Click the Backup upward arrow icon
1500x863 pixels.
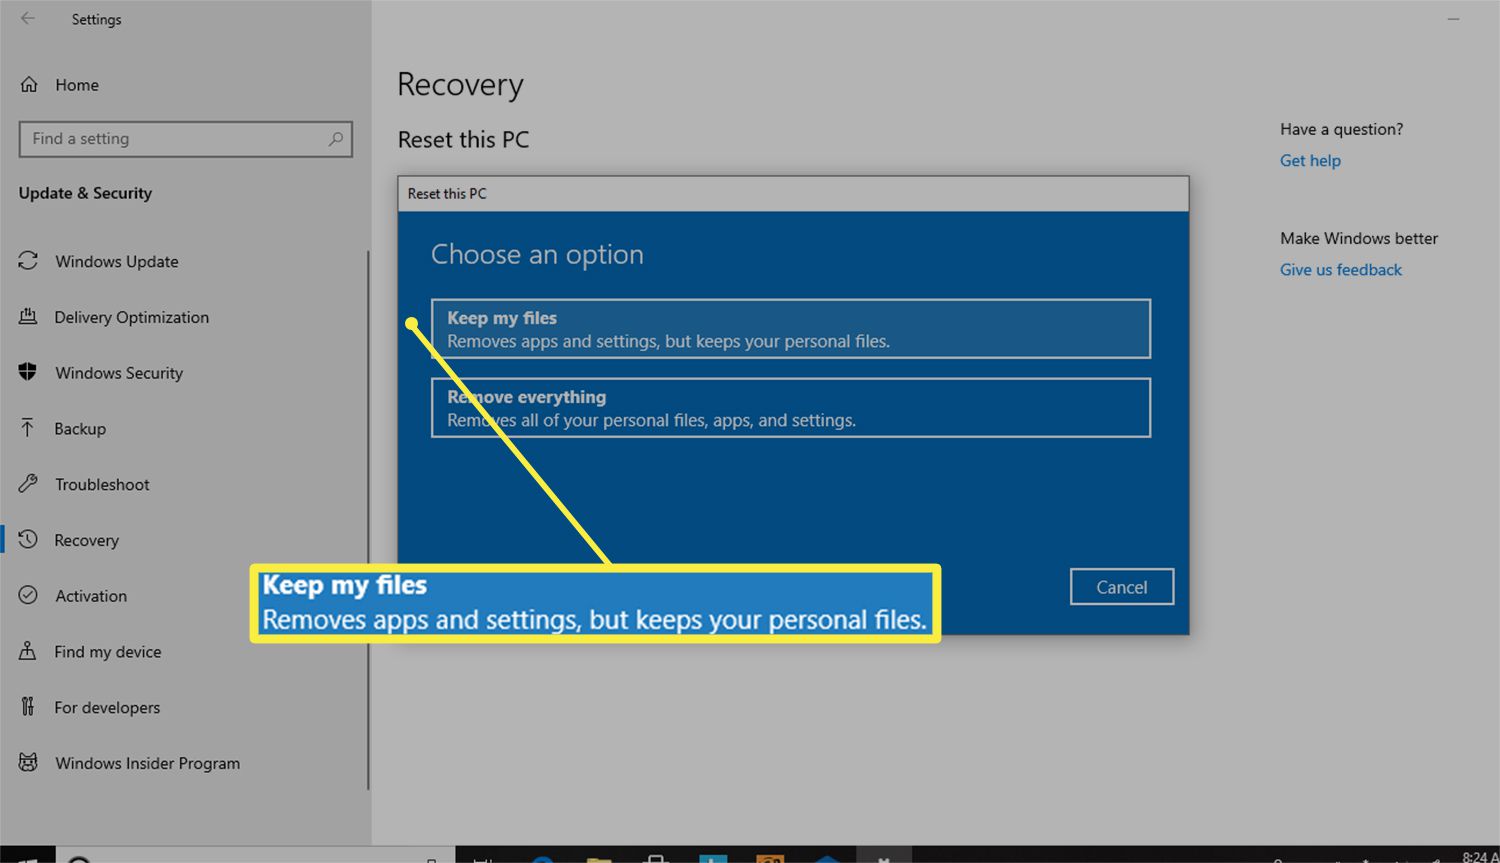coord(28,428)
